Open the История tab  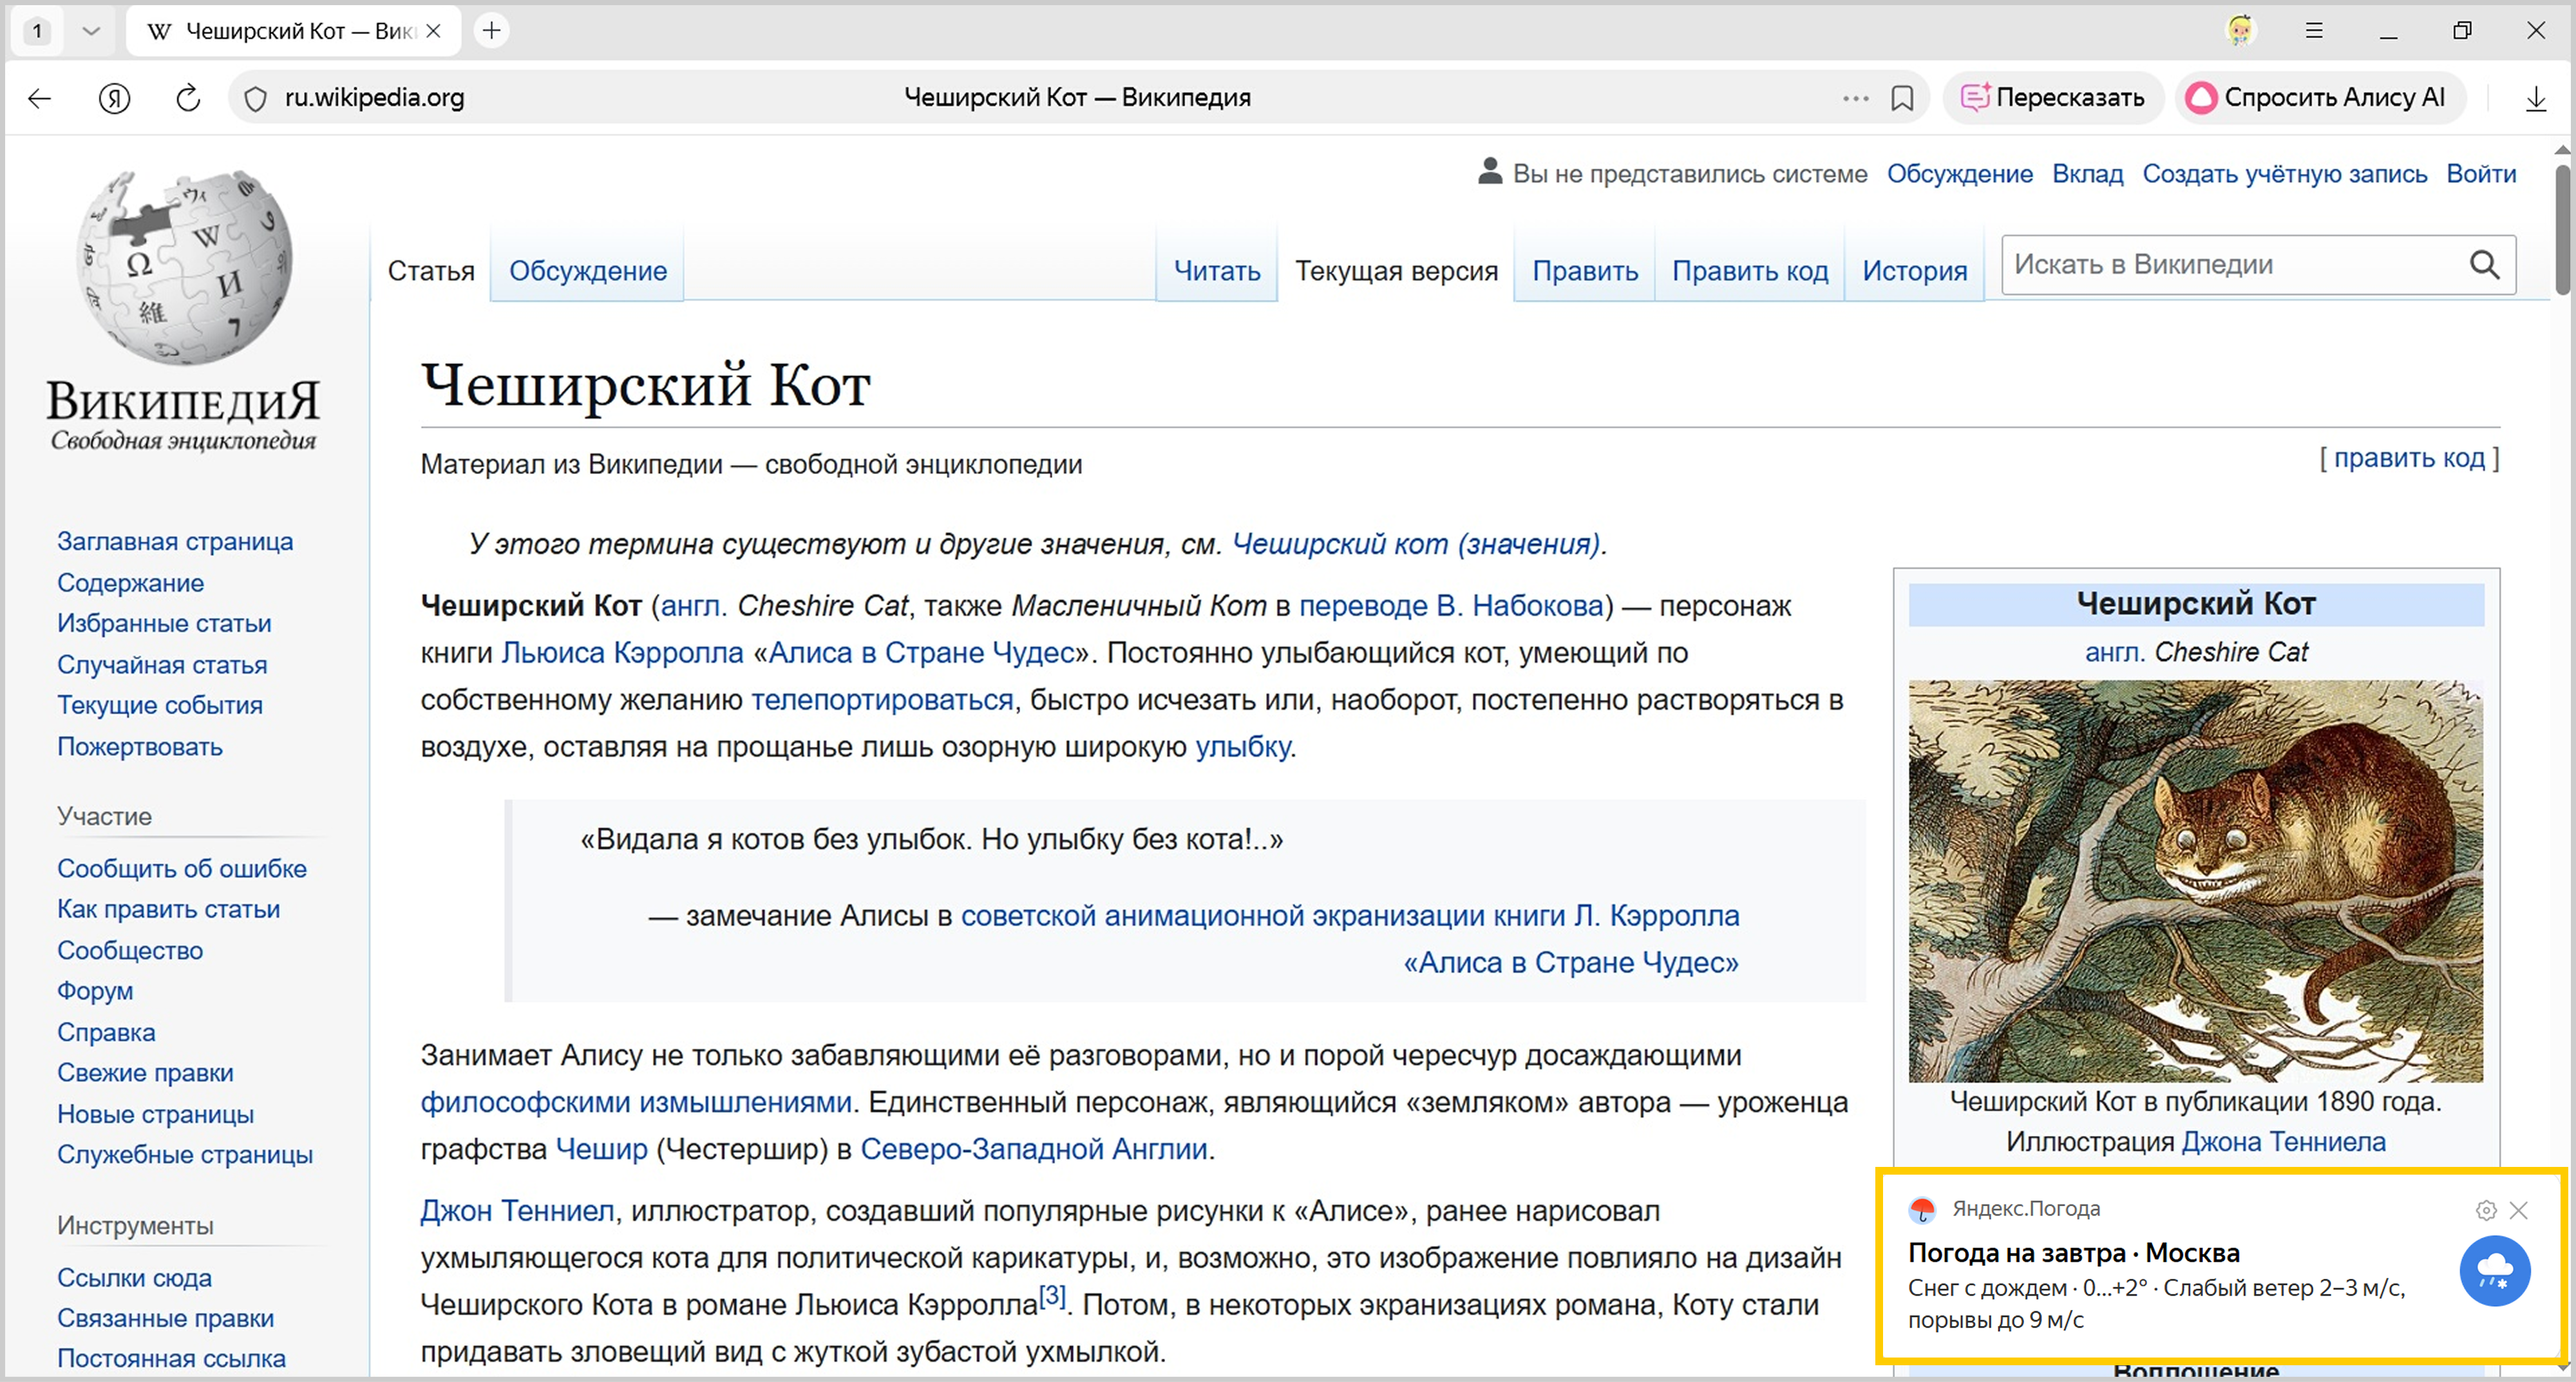pyautogui.click(x=1914, y=271)
